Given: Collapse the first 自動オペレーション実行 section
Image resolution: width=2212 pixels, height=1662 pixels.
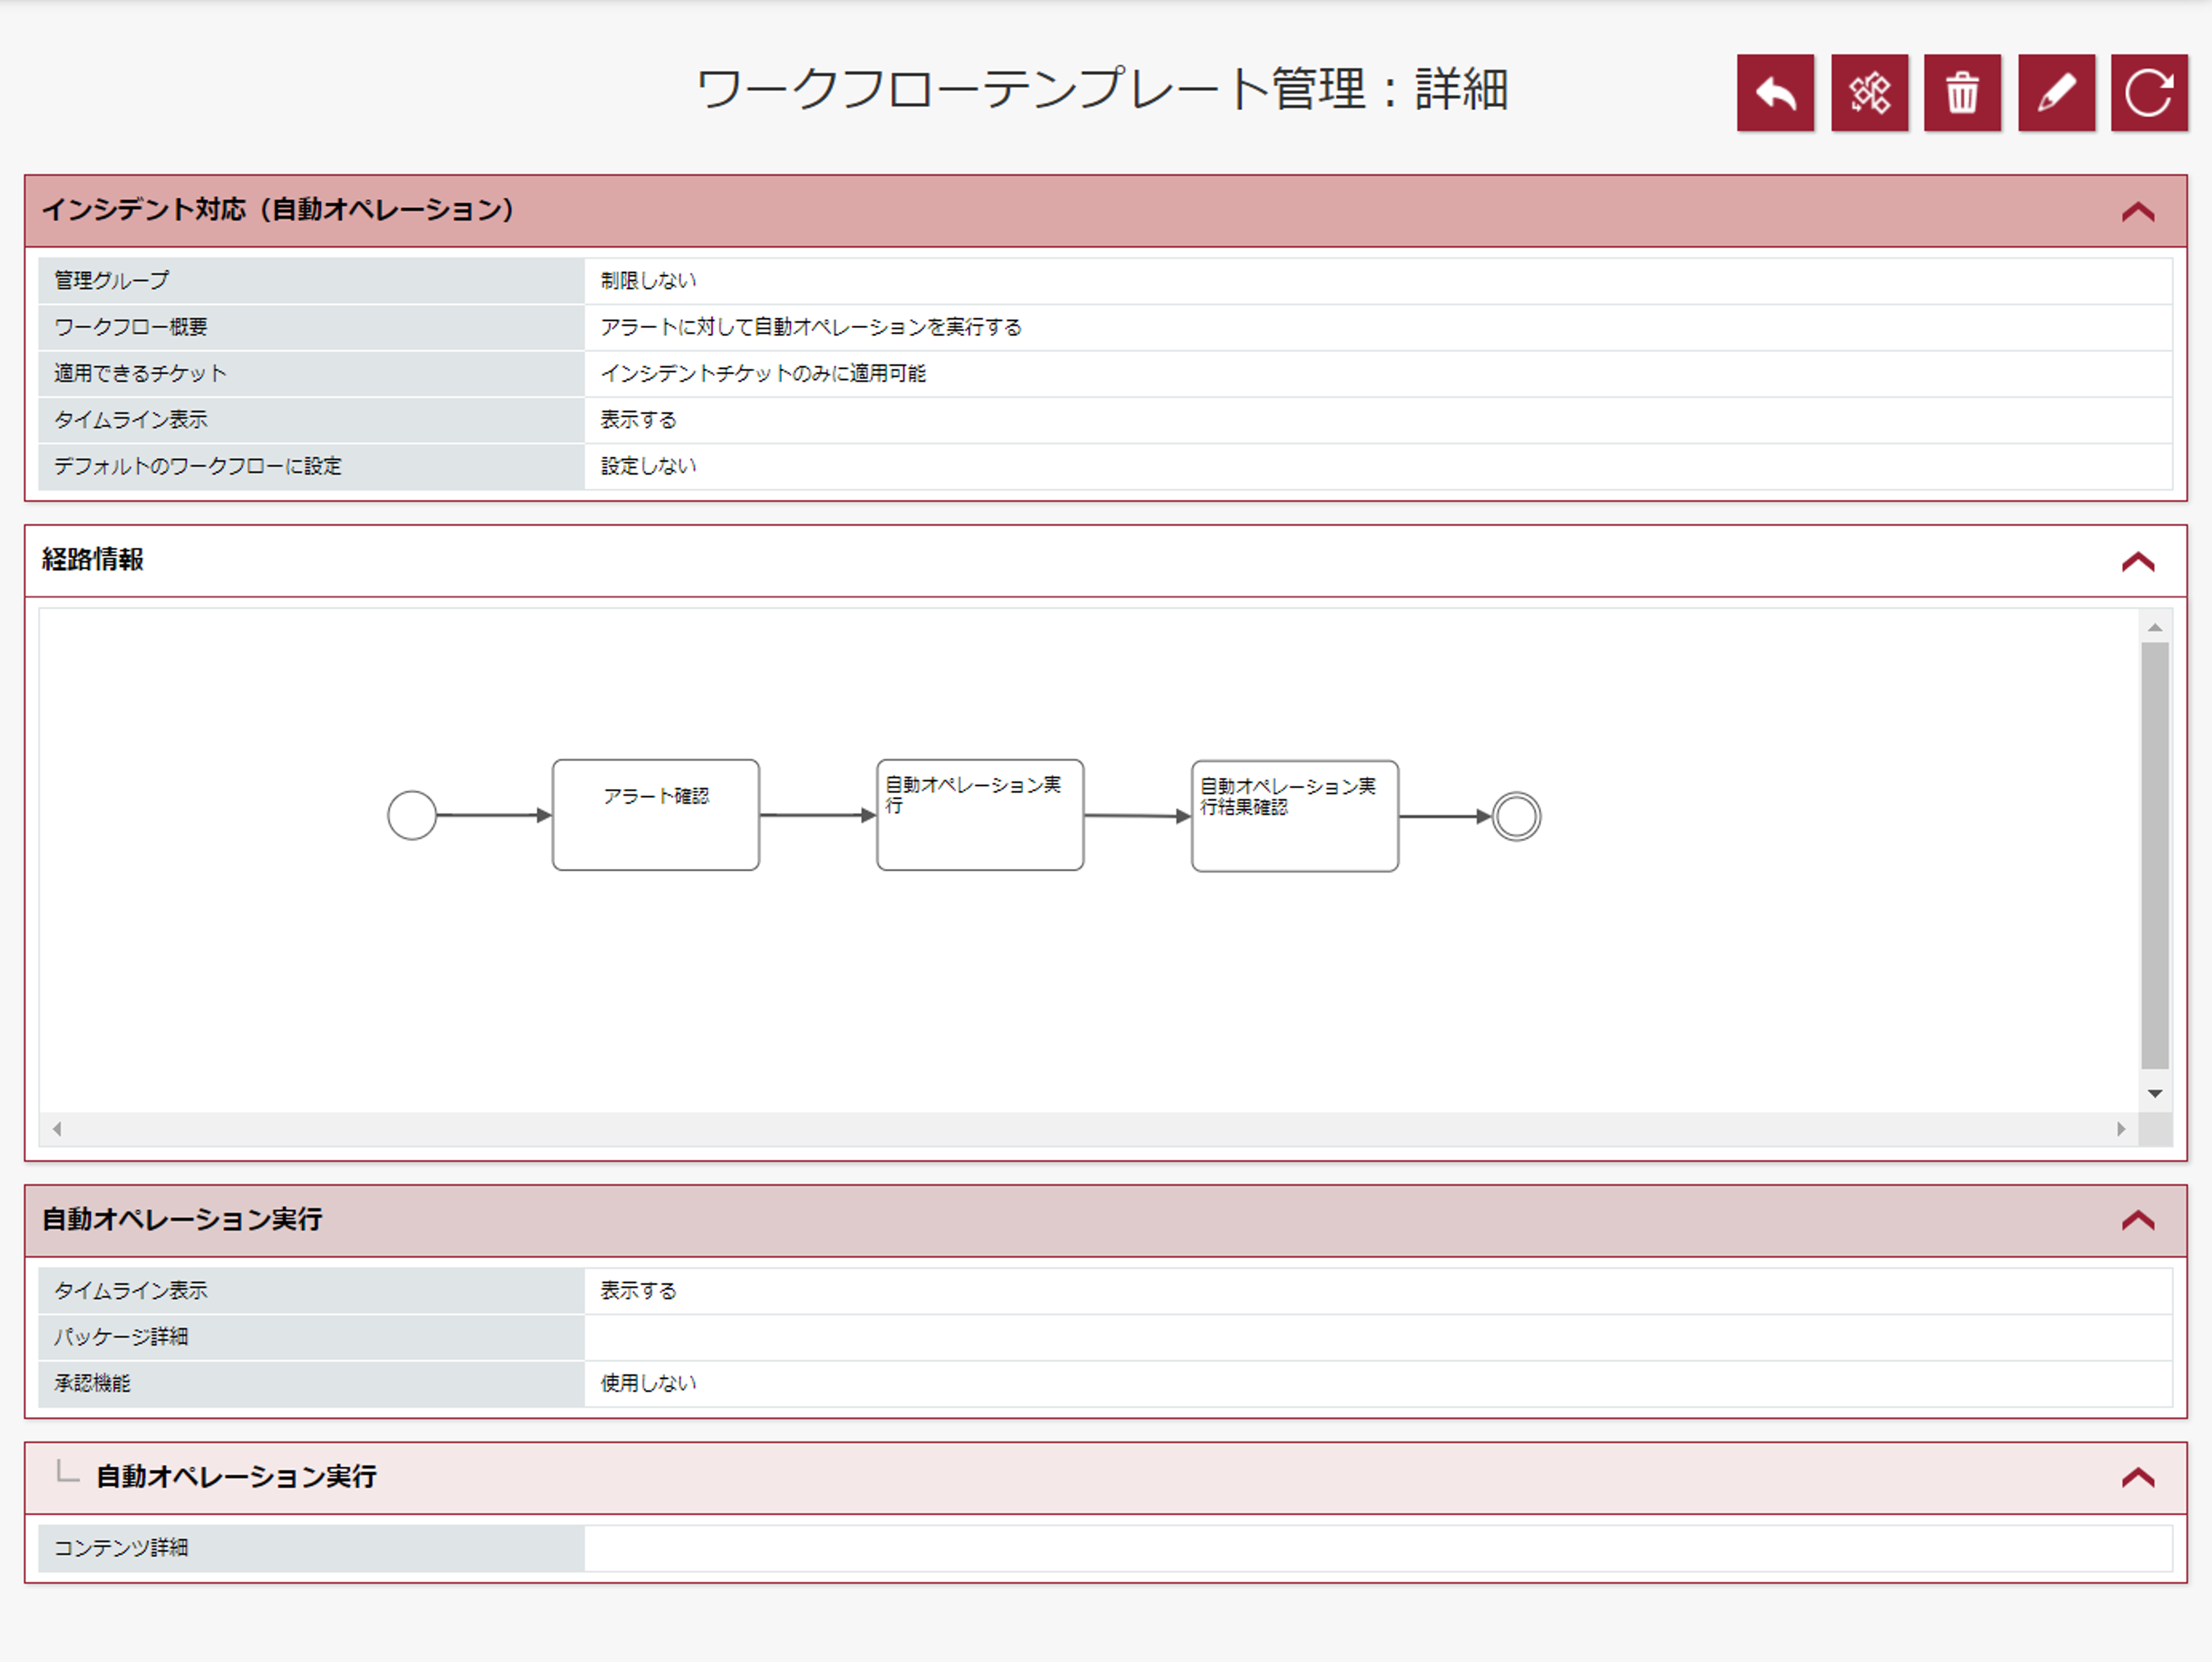Looking at the screenshot, I should pyautogui.click(x=2138, y=1220).
